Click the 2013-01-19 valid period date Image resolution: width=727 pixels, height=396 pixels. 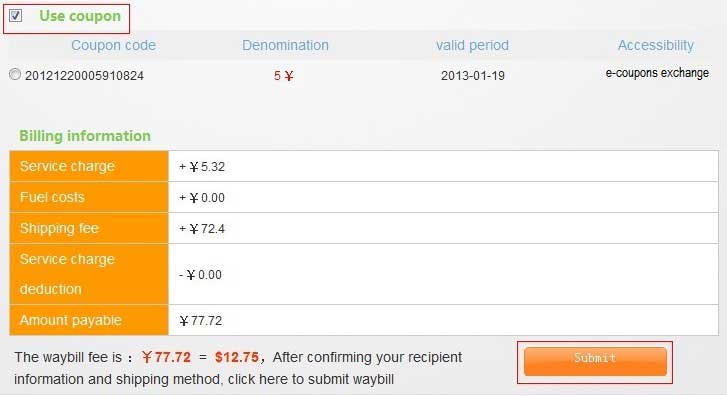[472, 76]
